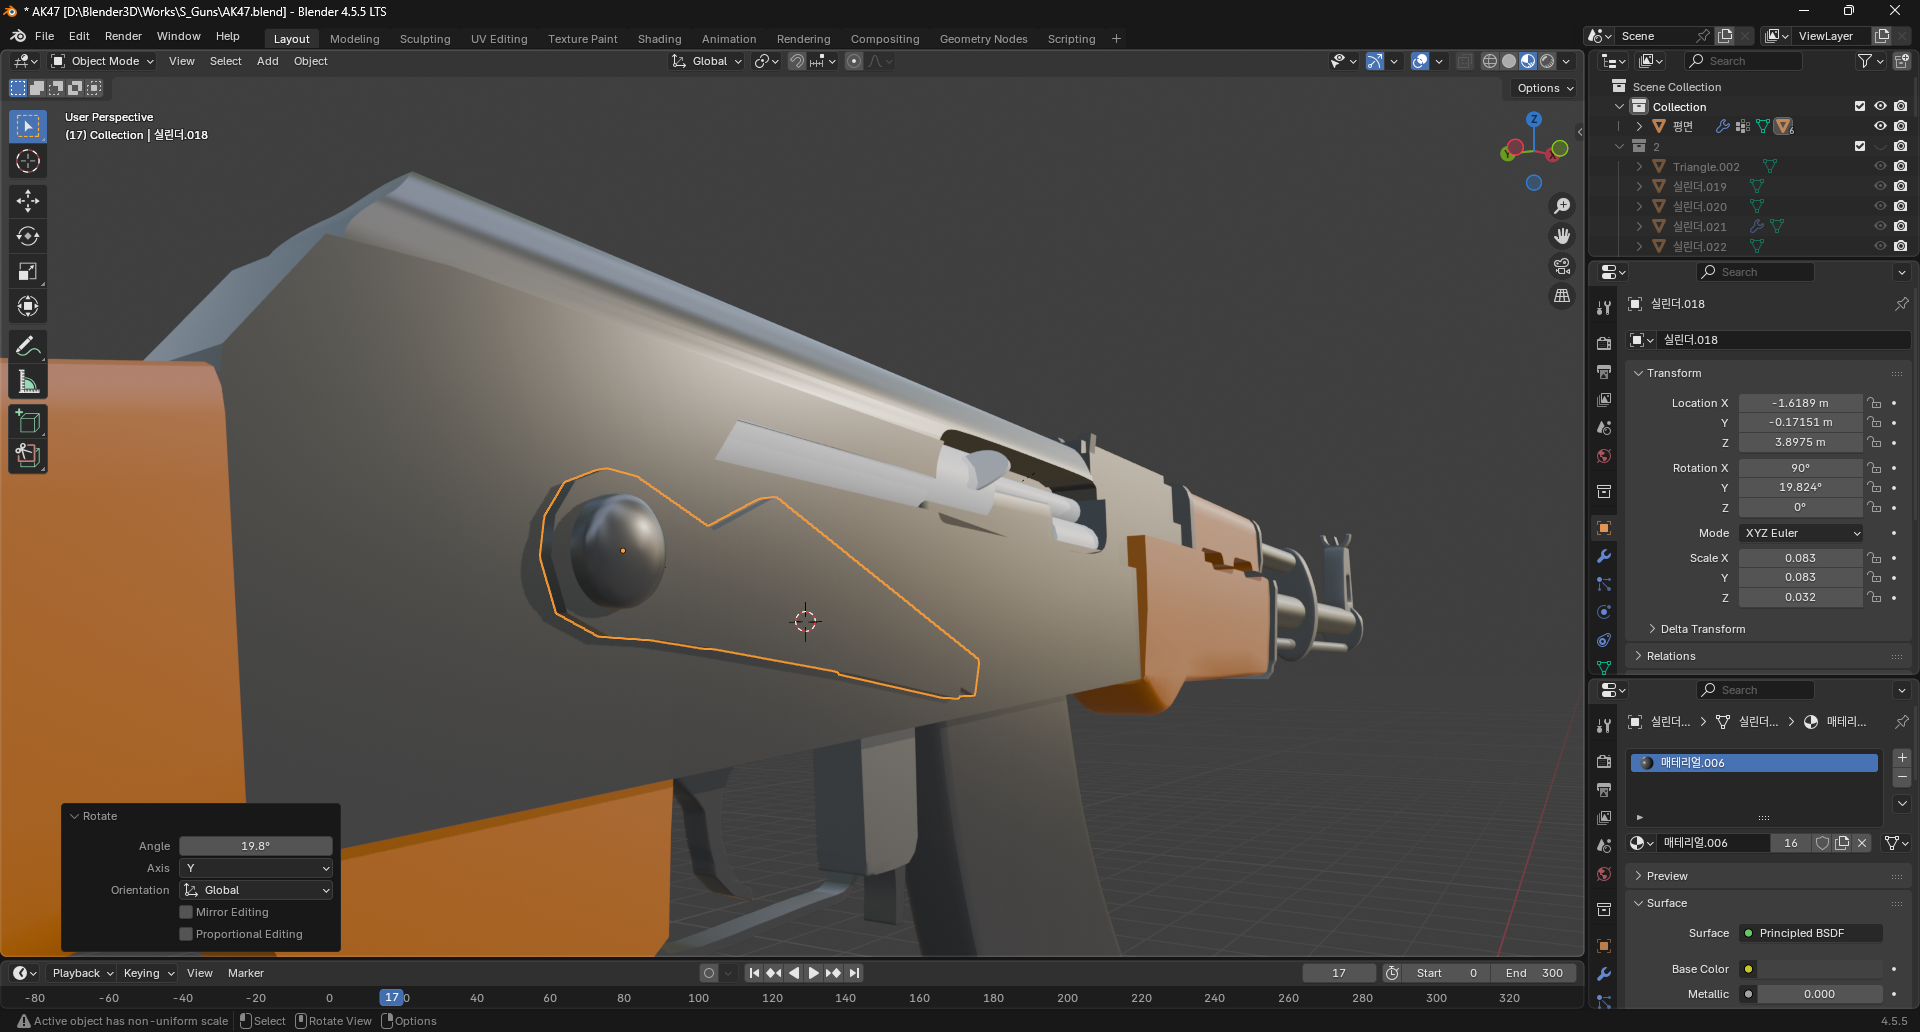1920x1032 pixels.
Task: Open the viewport Add menu
Action: pyautogui.click(x=267, y=61)
